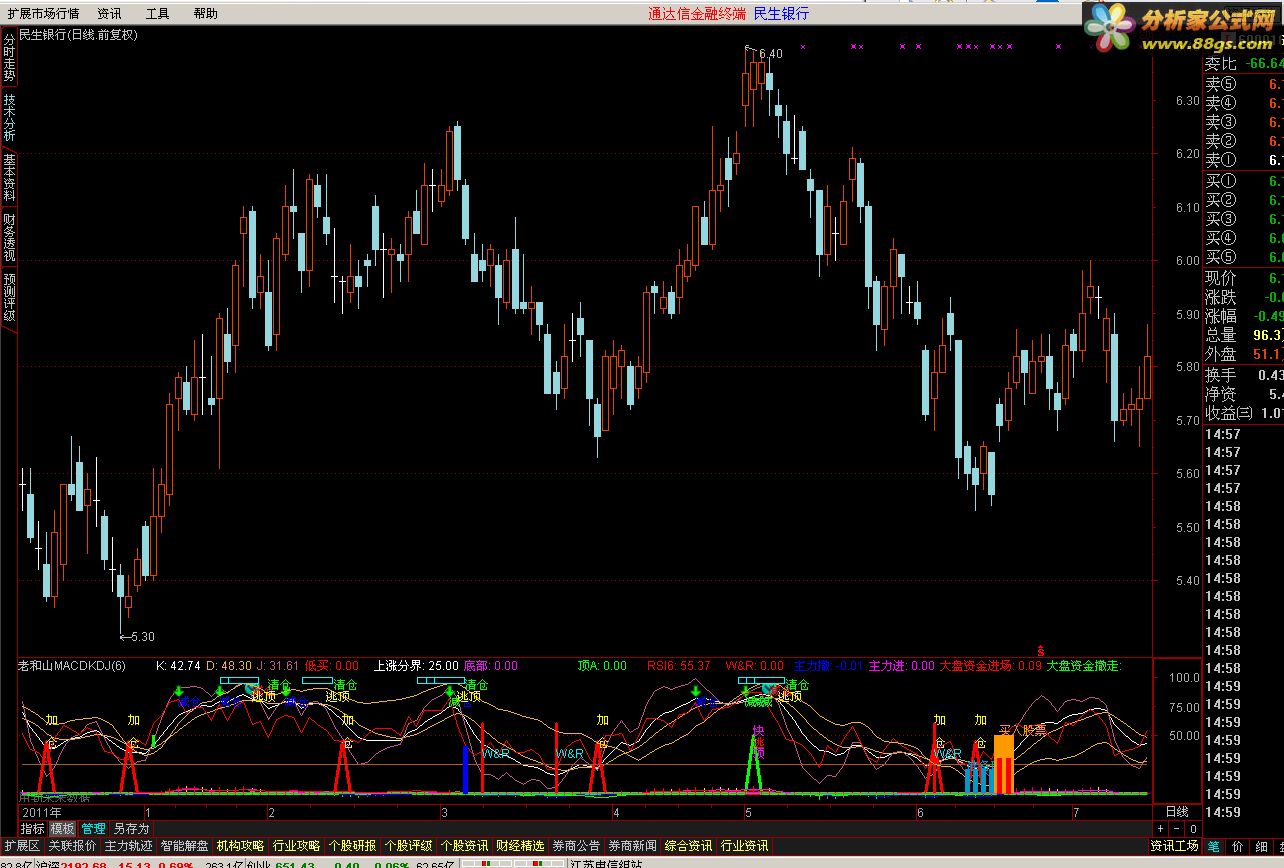The image size is (1284, 868).
Task: Click the 老和山MACDKDJ(6) indicator name
Action: pos(72,665)
